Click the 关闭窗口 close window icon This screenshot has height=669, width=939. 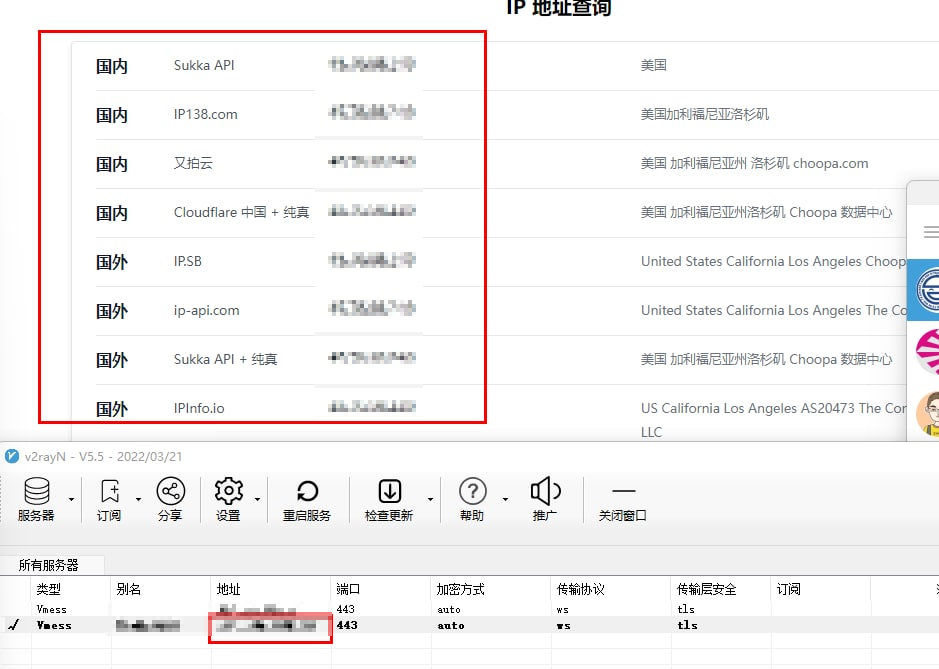623,492
